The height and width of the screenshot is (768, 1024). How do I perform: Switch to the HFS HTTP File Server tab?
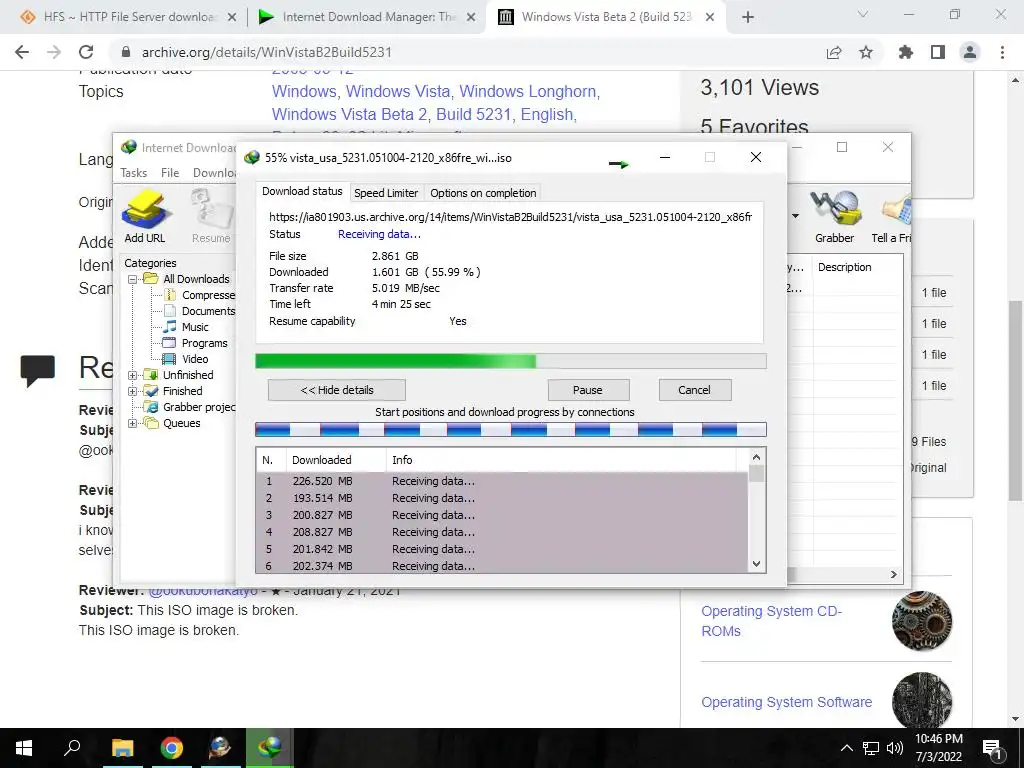pyautogui.click(x=129, y=17)
